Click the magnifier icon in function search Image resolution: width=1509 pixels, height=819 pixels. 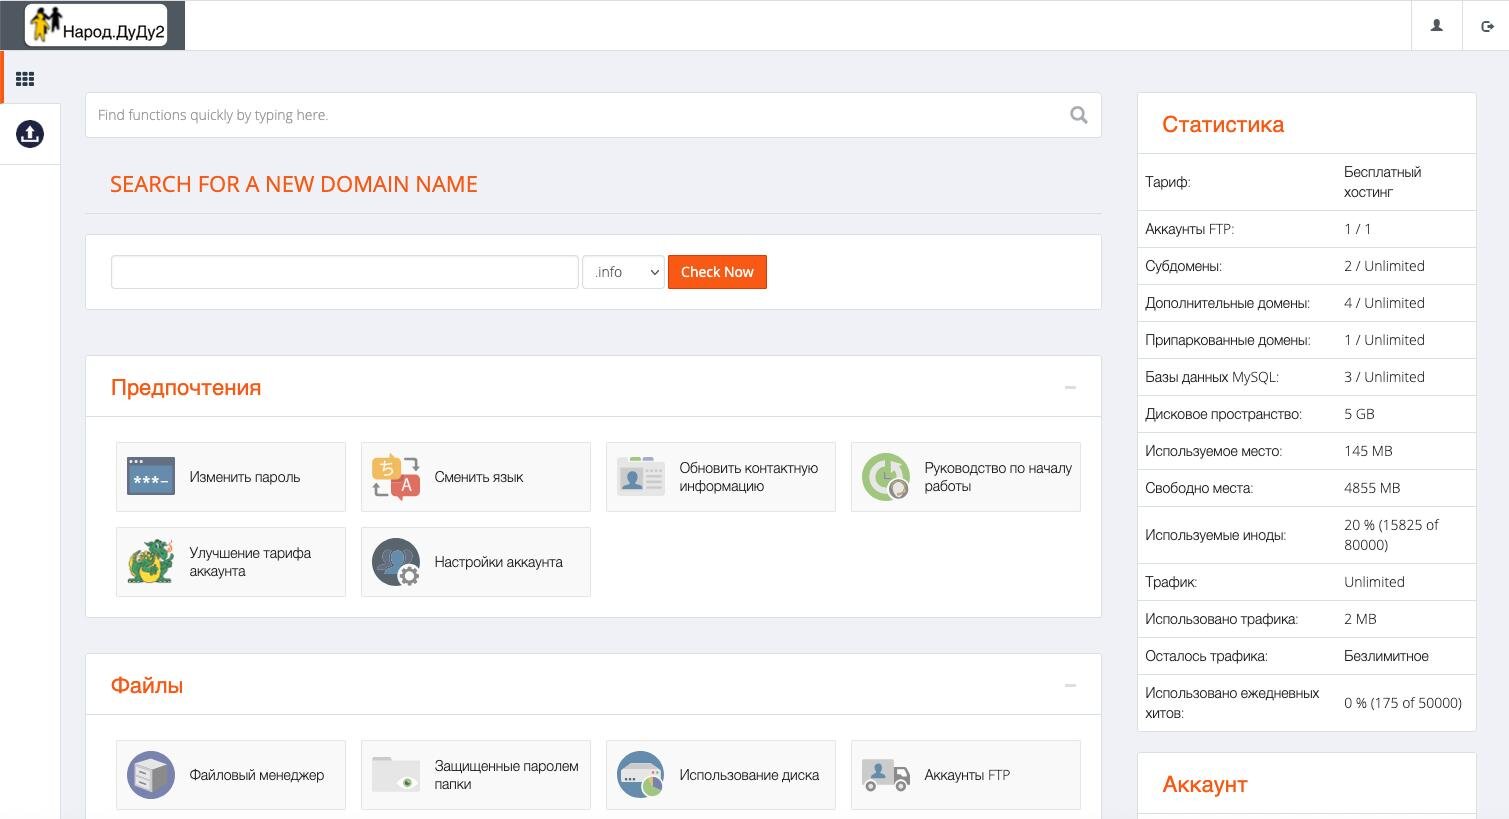pos(1078,115)
